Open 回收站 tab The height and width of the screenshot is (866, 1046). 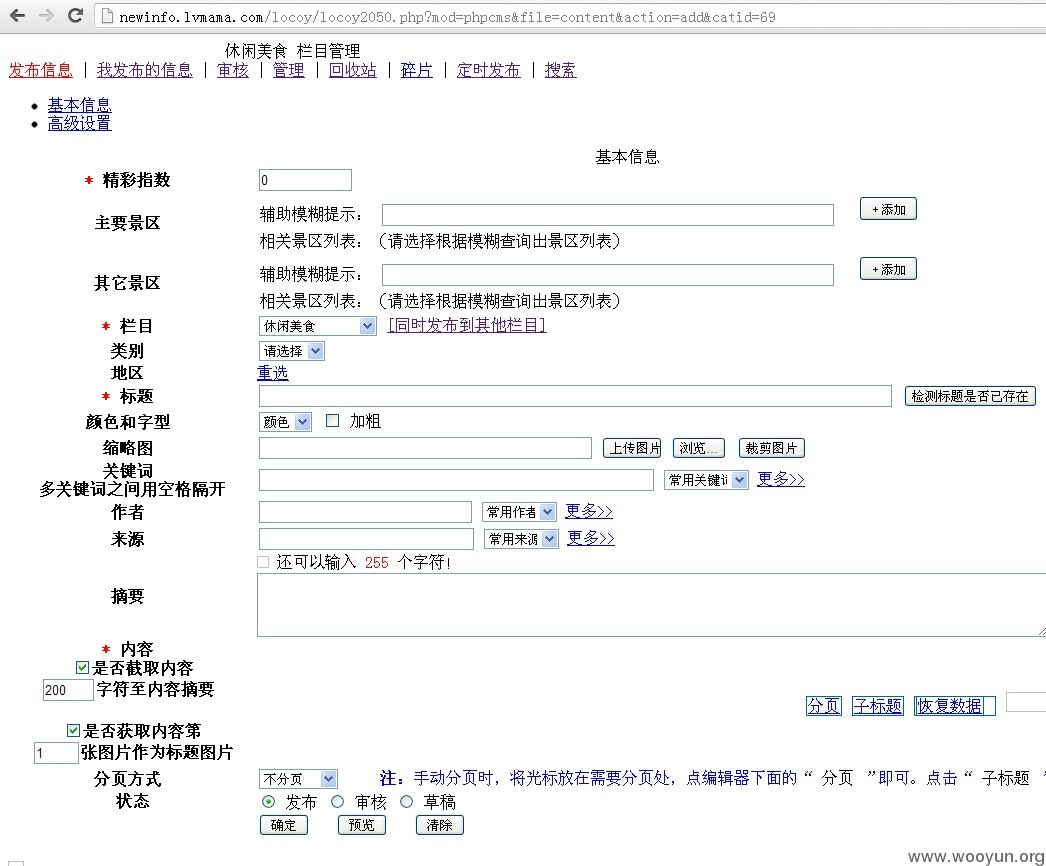pos(353,70)
